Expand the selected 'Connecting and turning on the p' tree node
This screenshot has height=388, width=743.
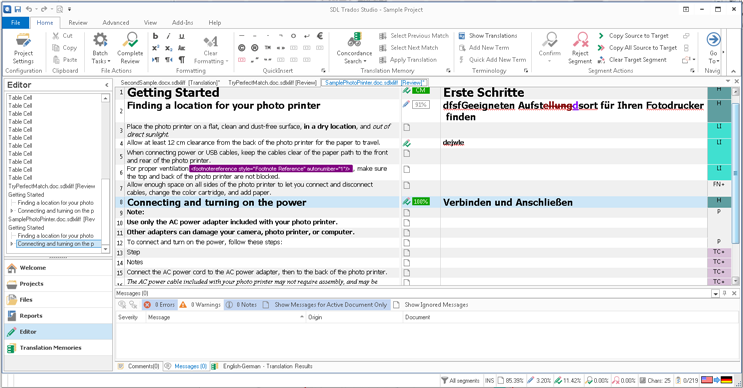coord(11,244)
